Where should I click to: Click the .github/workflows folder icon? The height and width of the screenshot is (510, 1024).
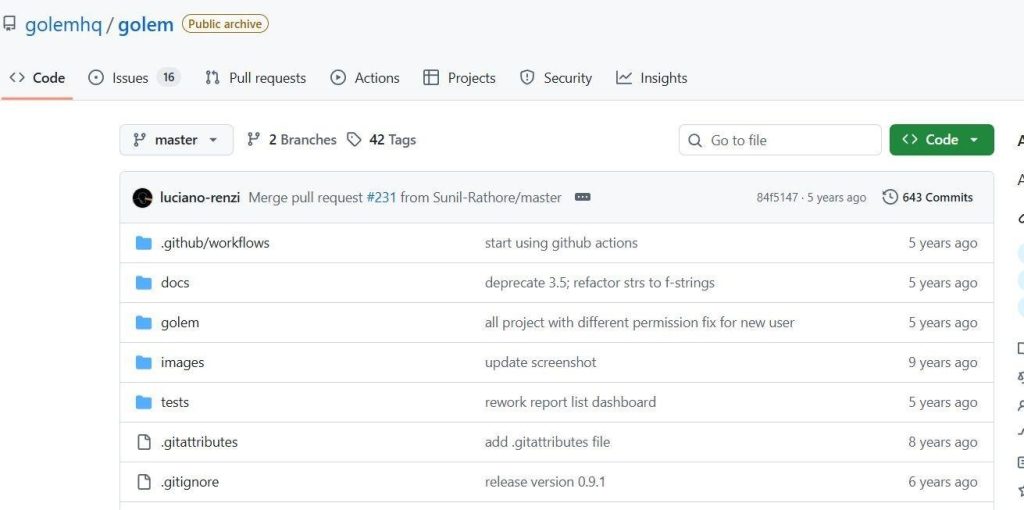(x=143, y=243)
